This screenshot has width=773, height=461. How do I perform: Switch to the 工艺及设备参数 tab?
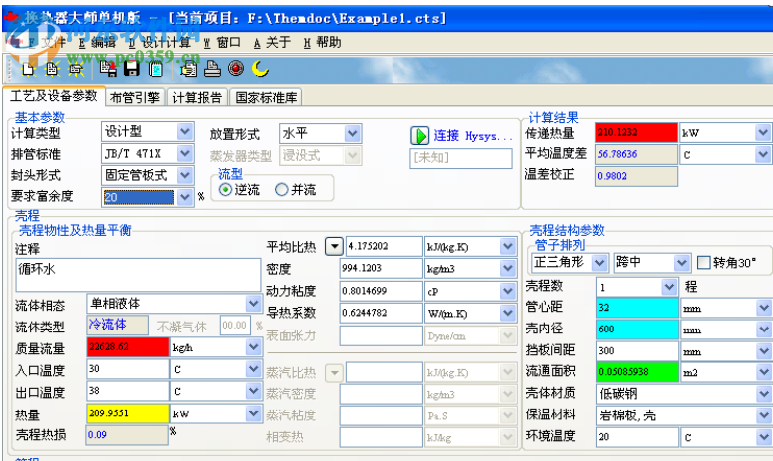point(54,96)
